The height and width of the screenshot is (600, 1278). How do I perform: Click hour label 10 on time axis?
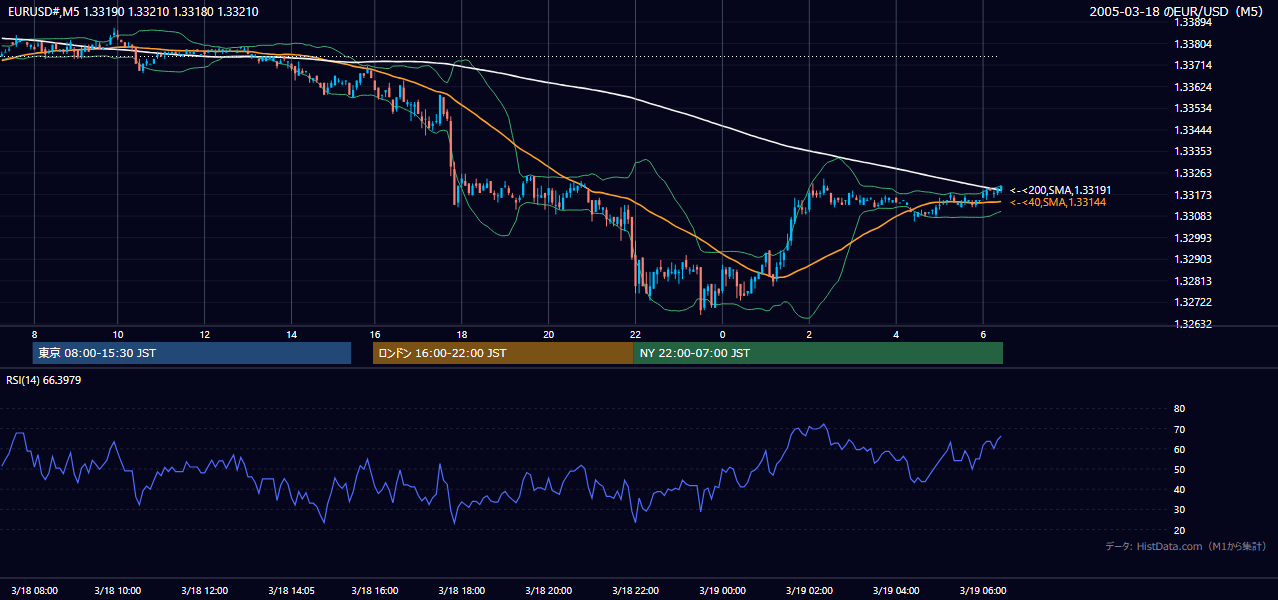118,334
